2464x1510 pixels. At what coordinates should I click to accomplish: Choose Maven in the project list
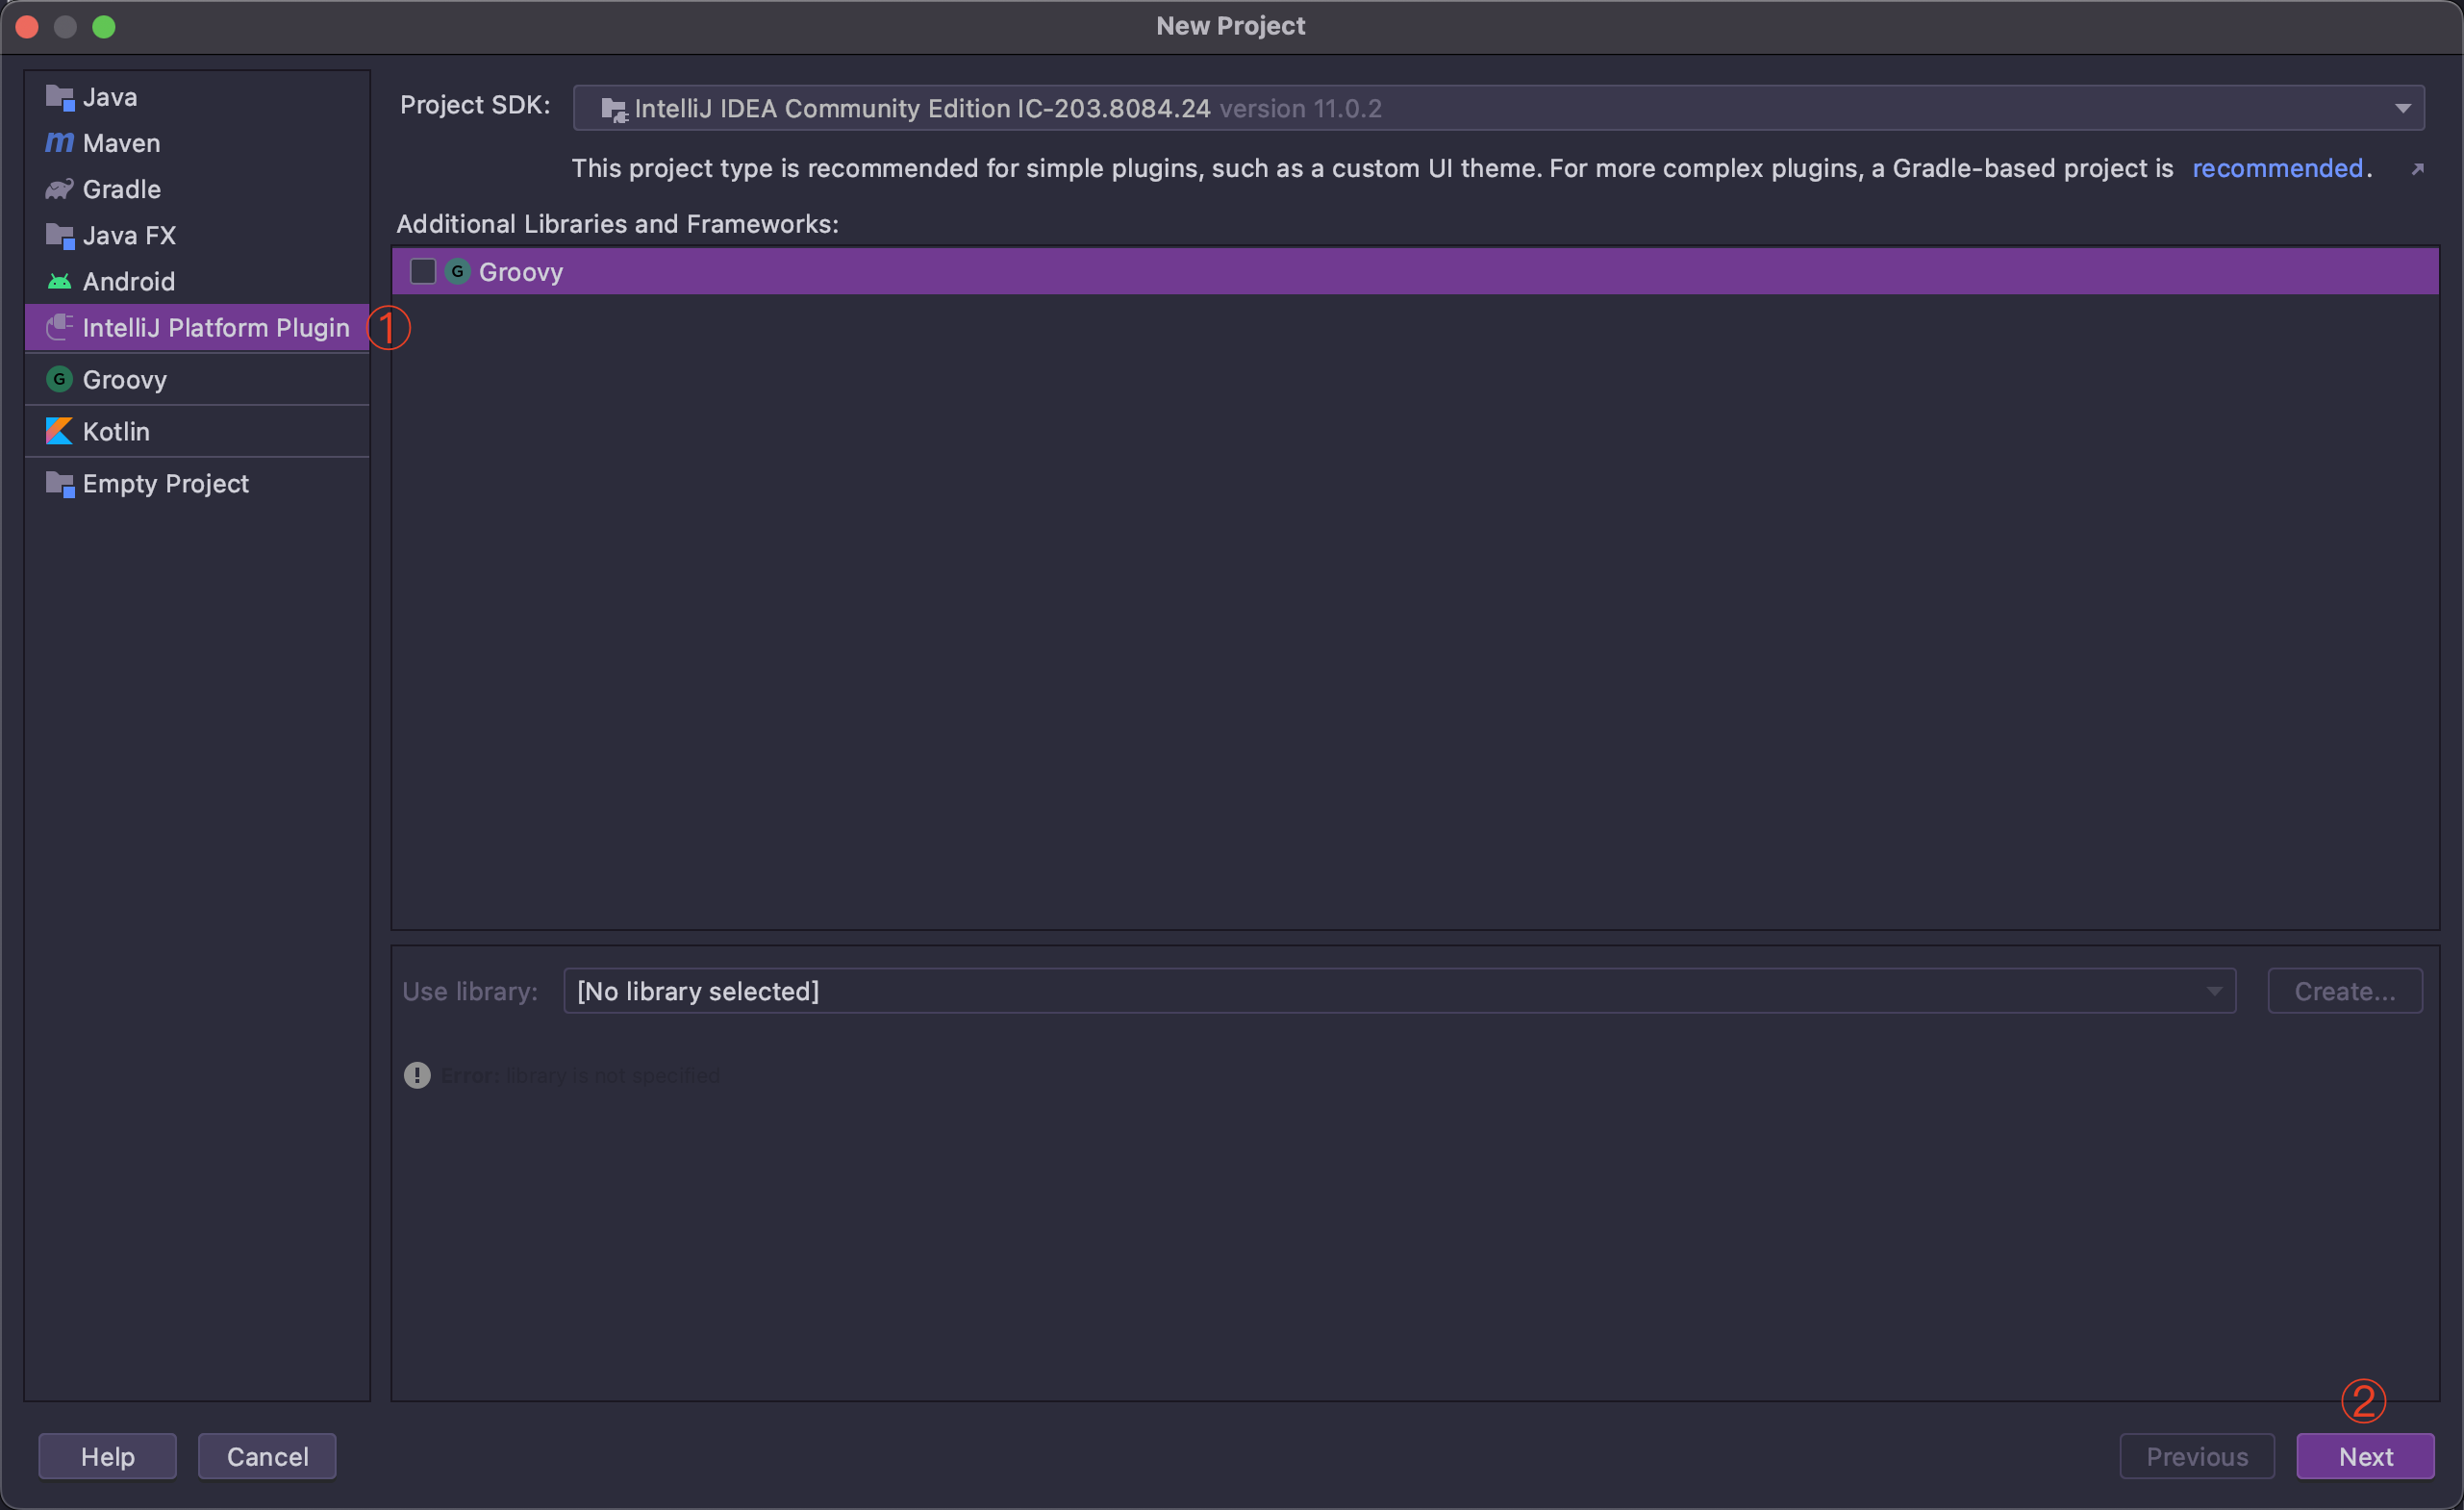coord(197,143)
